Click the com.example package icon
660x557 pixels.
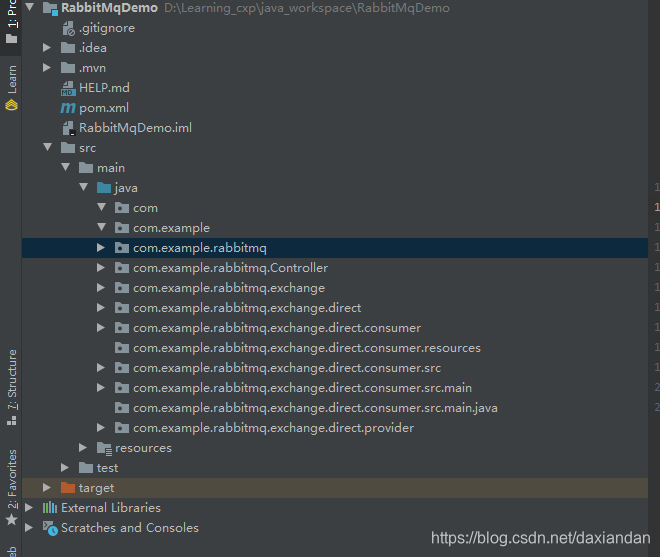(x=122, y=227)
